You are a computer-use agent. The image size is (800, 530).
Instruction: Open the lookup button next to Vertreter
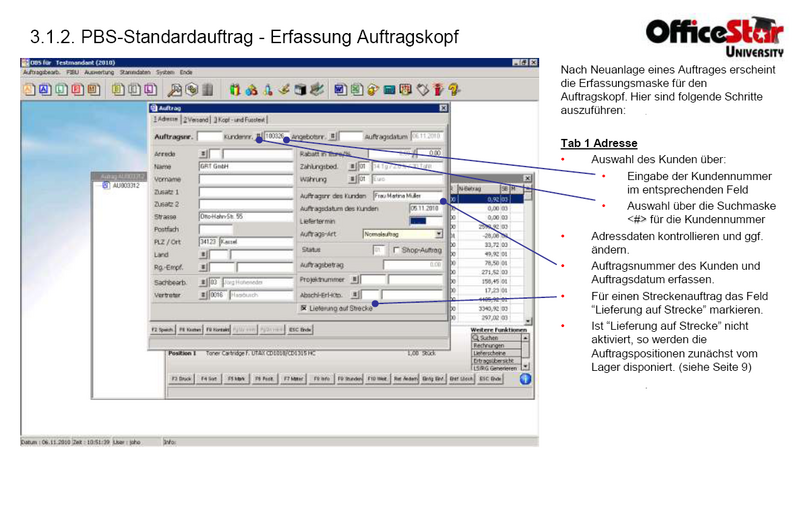[203, 295]
